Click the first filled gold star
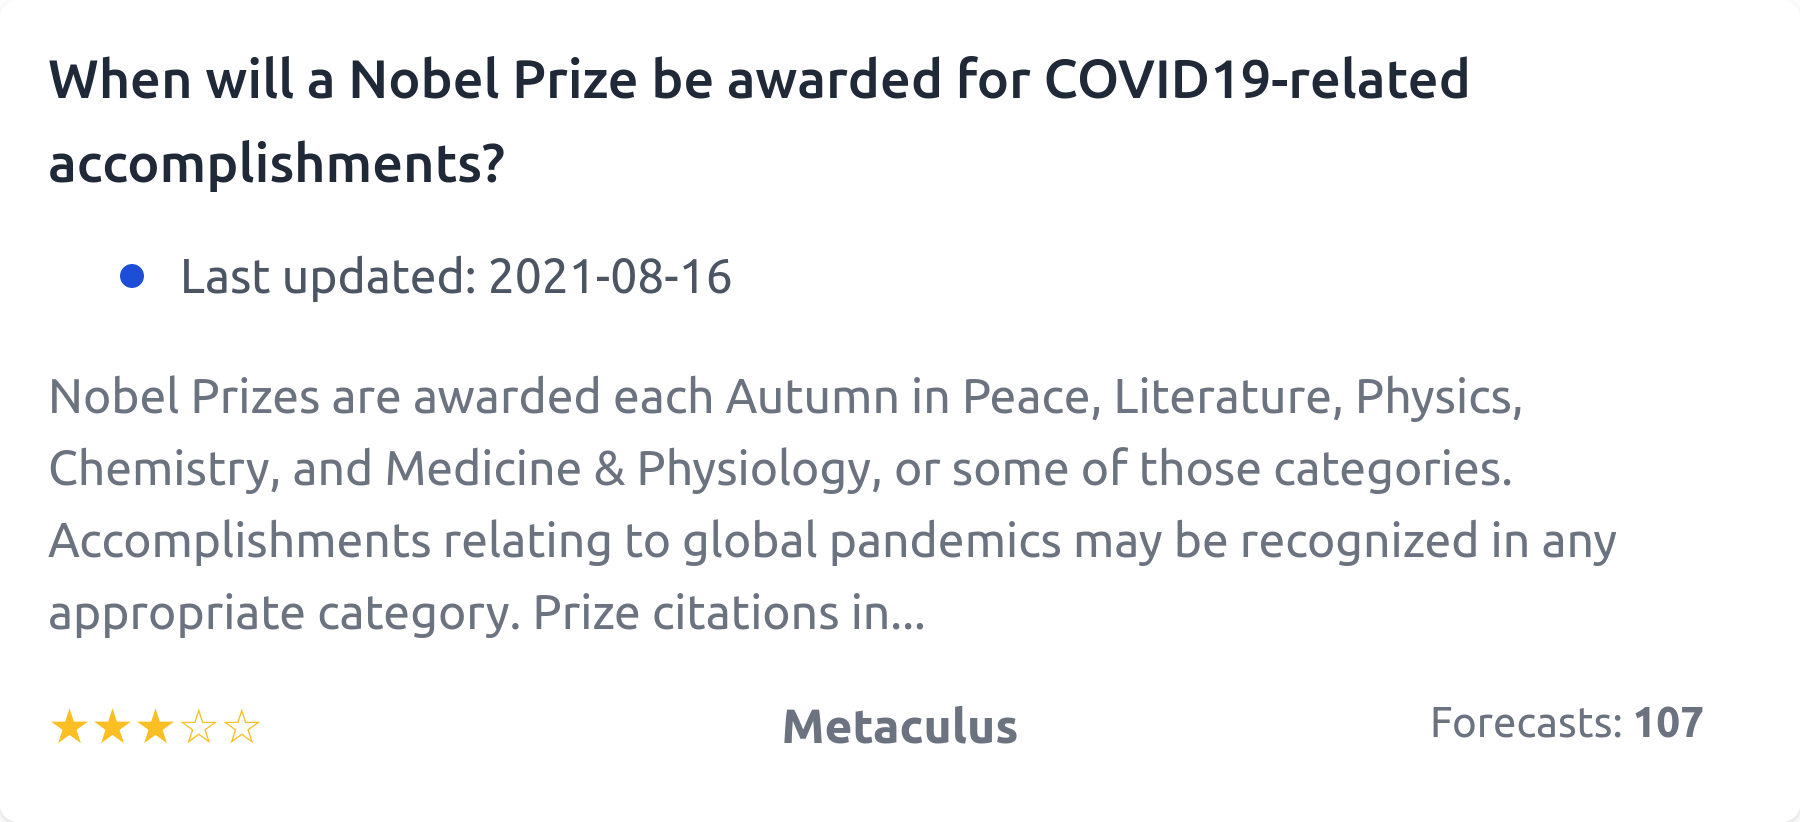1800x822 pixels. (x=69, y=727)
